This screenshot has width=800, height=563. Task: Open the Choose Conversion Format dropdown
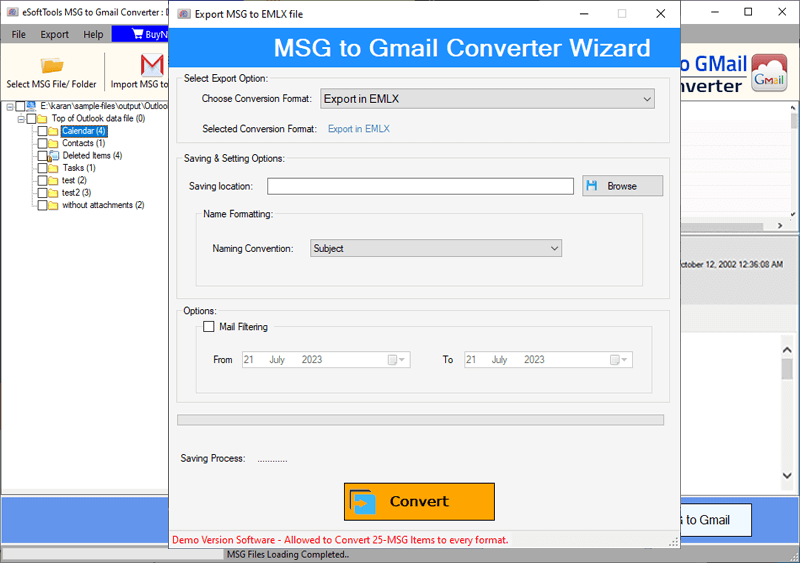(x=487, y=99)
